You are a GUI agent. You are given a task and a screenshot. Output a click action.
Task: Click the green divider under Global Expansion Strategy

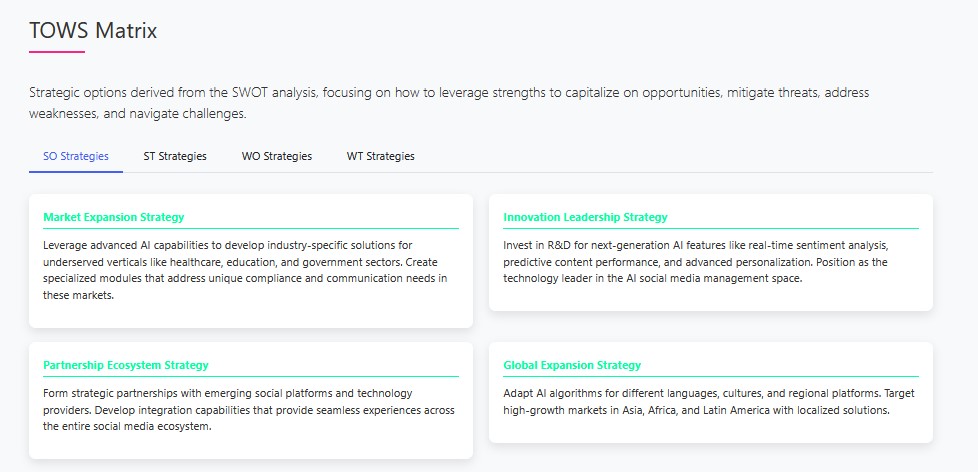tap(710, 376)
